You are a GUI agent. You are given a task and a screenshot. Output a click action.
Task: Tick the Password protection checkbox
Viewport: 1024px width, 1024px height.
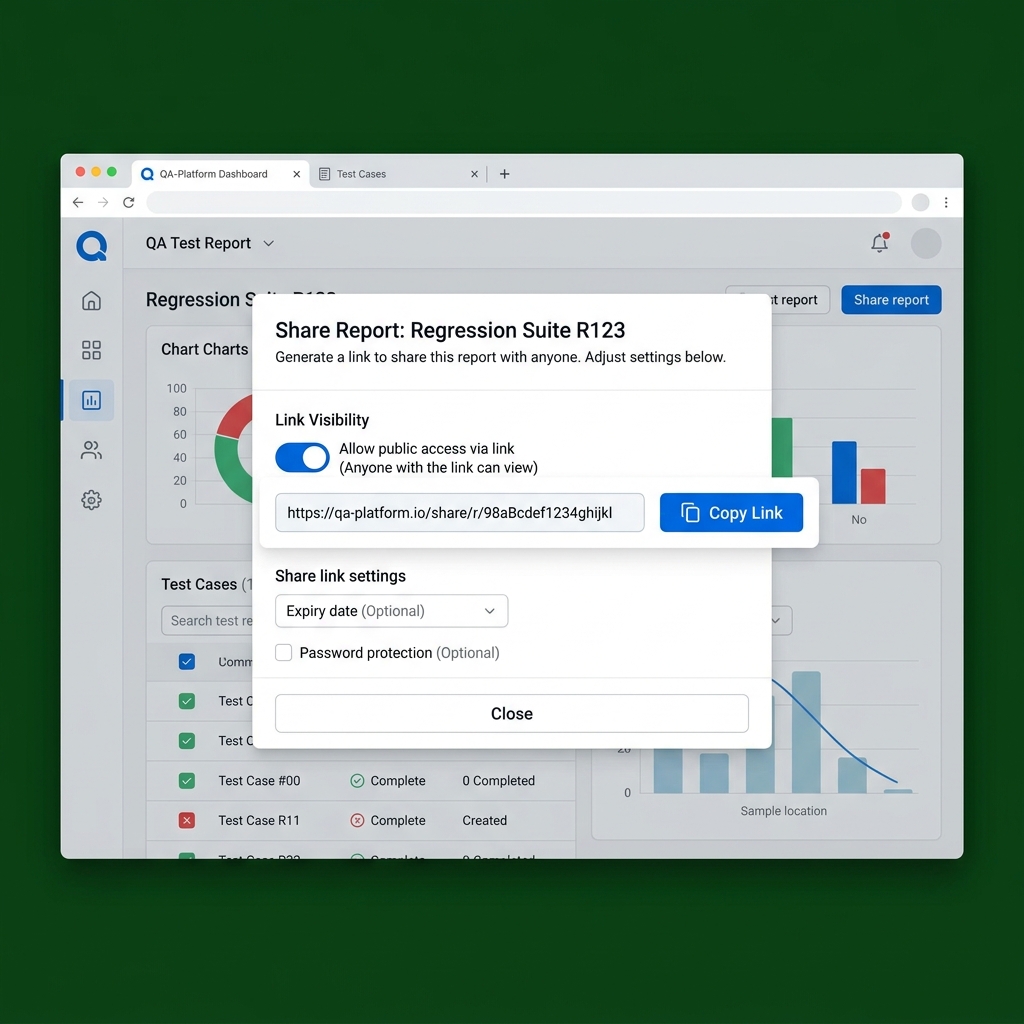point(283,652)
